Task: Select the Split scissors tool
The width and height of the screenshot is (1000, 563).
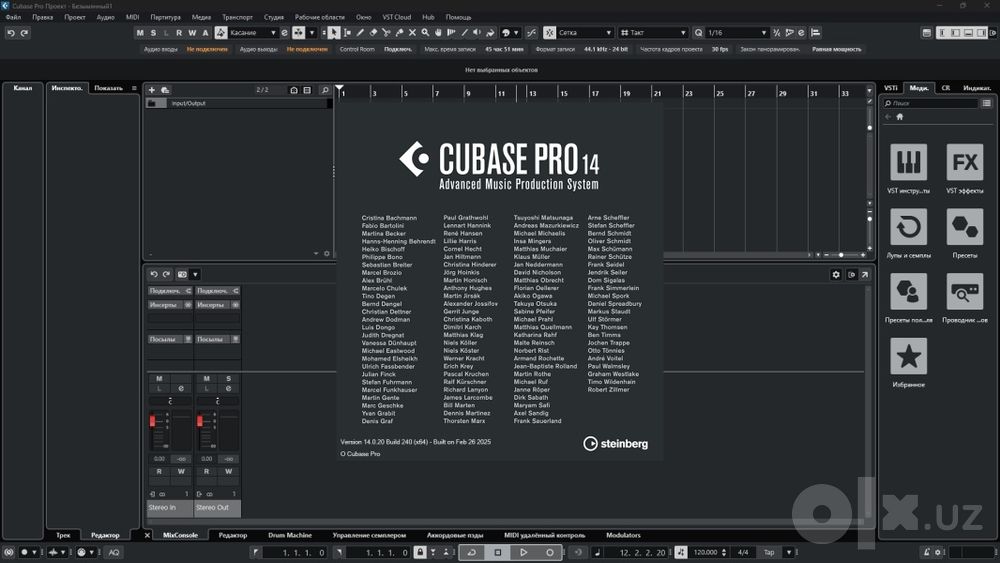Action: pos(386,33)
